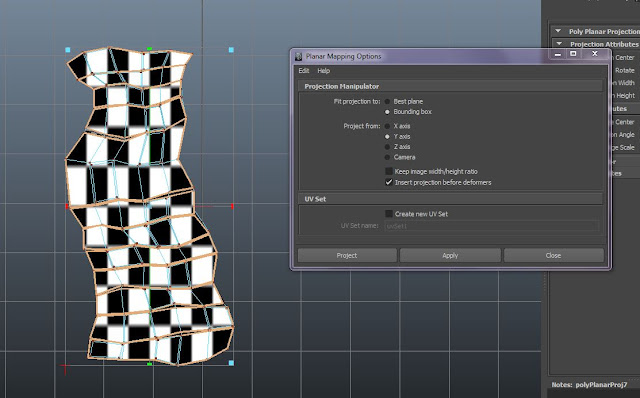
Task: Click green bottom-center manipulator handle
Action: tap(149, 363)
